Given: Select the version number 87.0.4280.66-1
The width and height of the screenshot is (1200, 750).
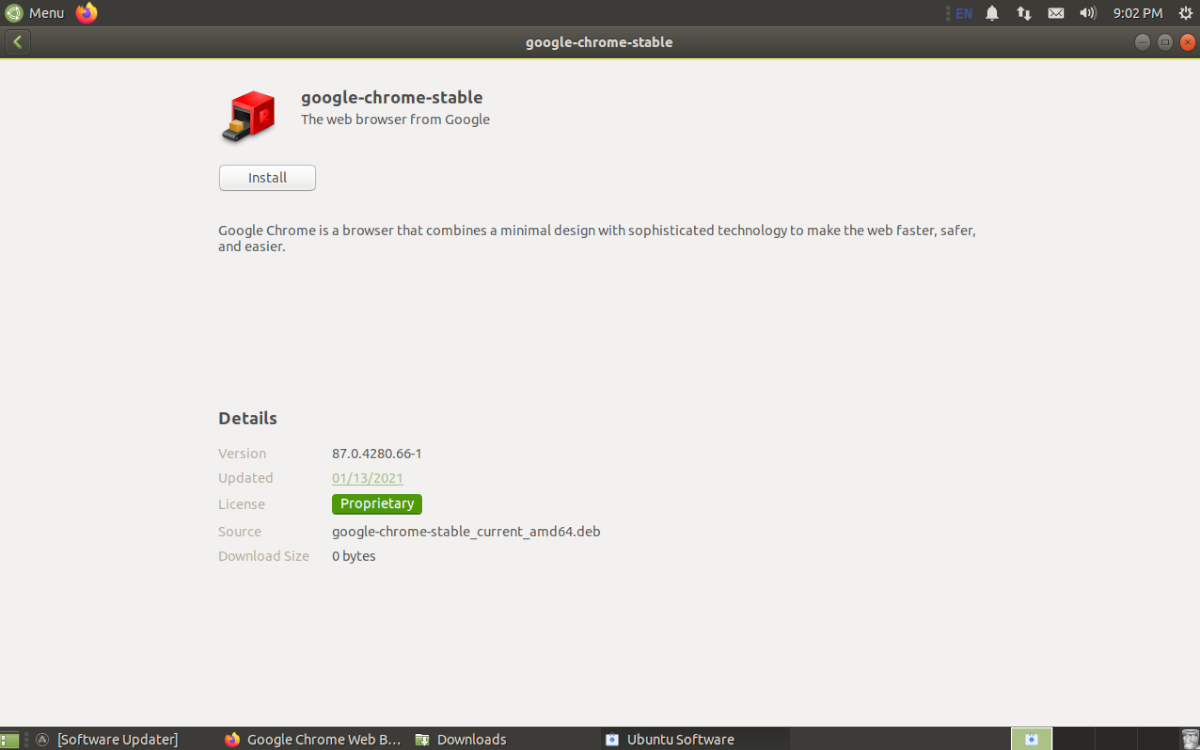Looking at the screenshot, I should pyautogui.click(x=377, y=453).
